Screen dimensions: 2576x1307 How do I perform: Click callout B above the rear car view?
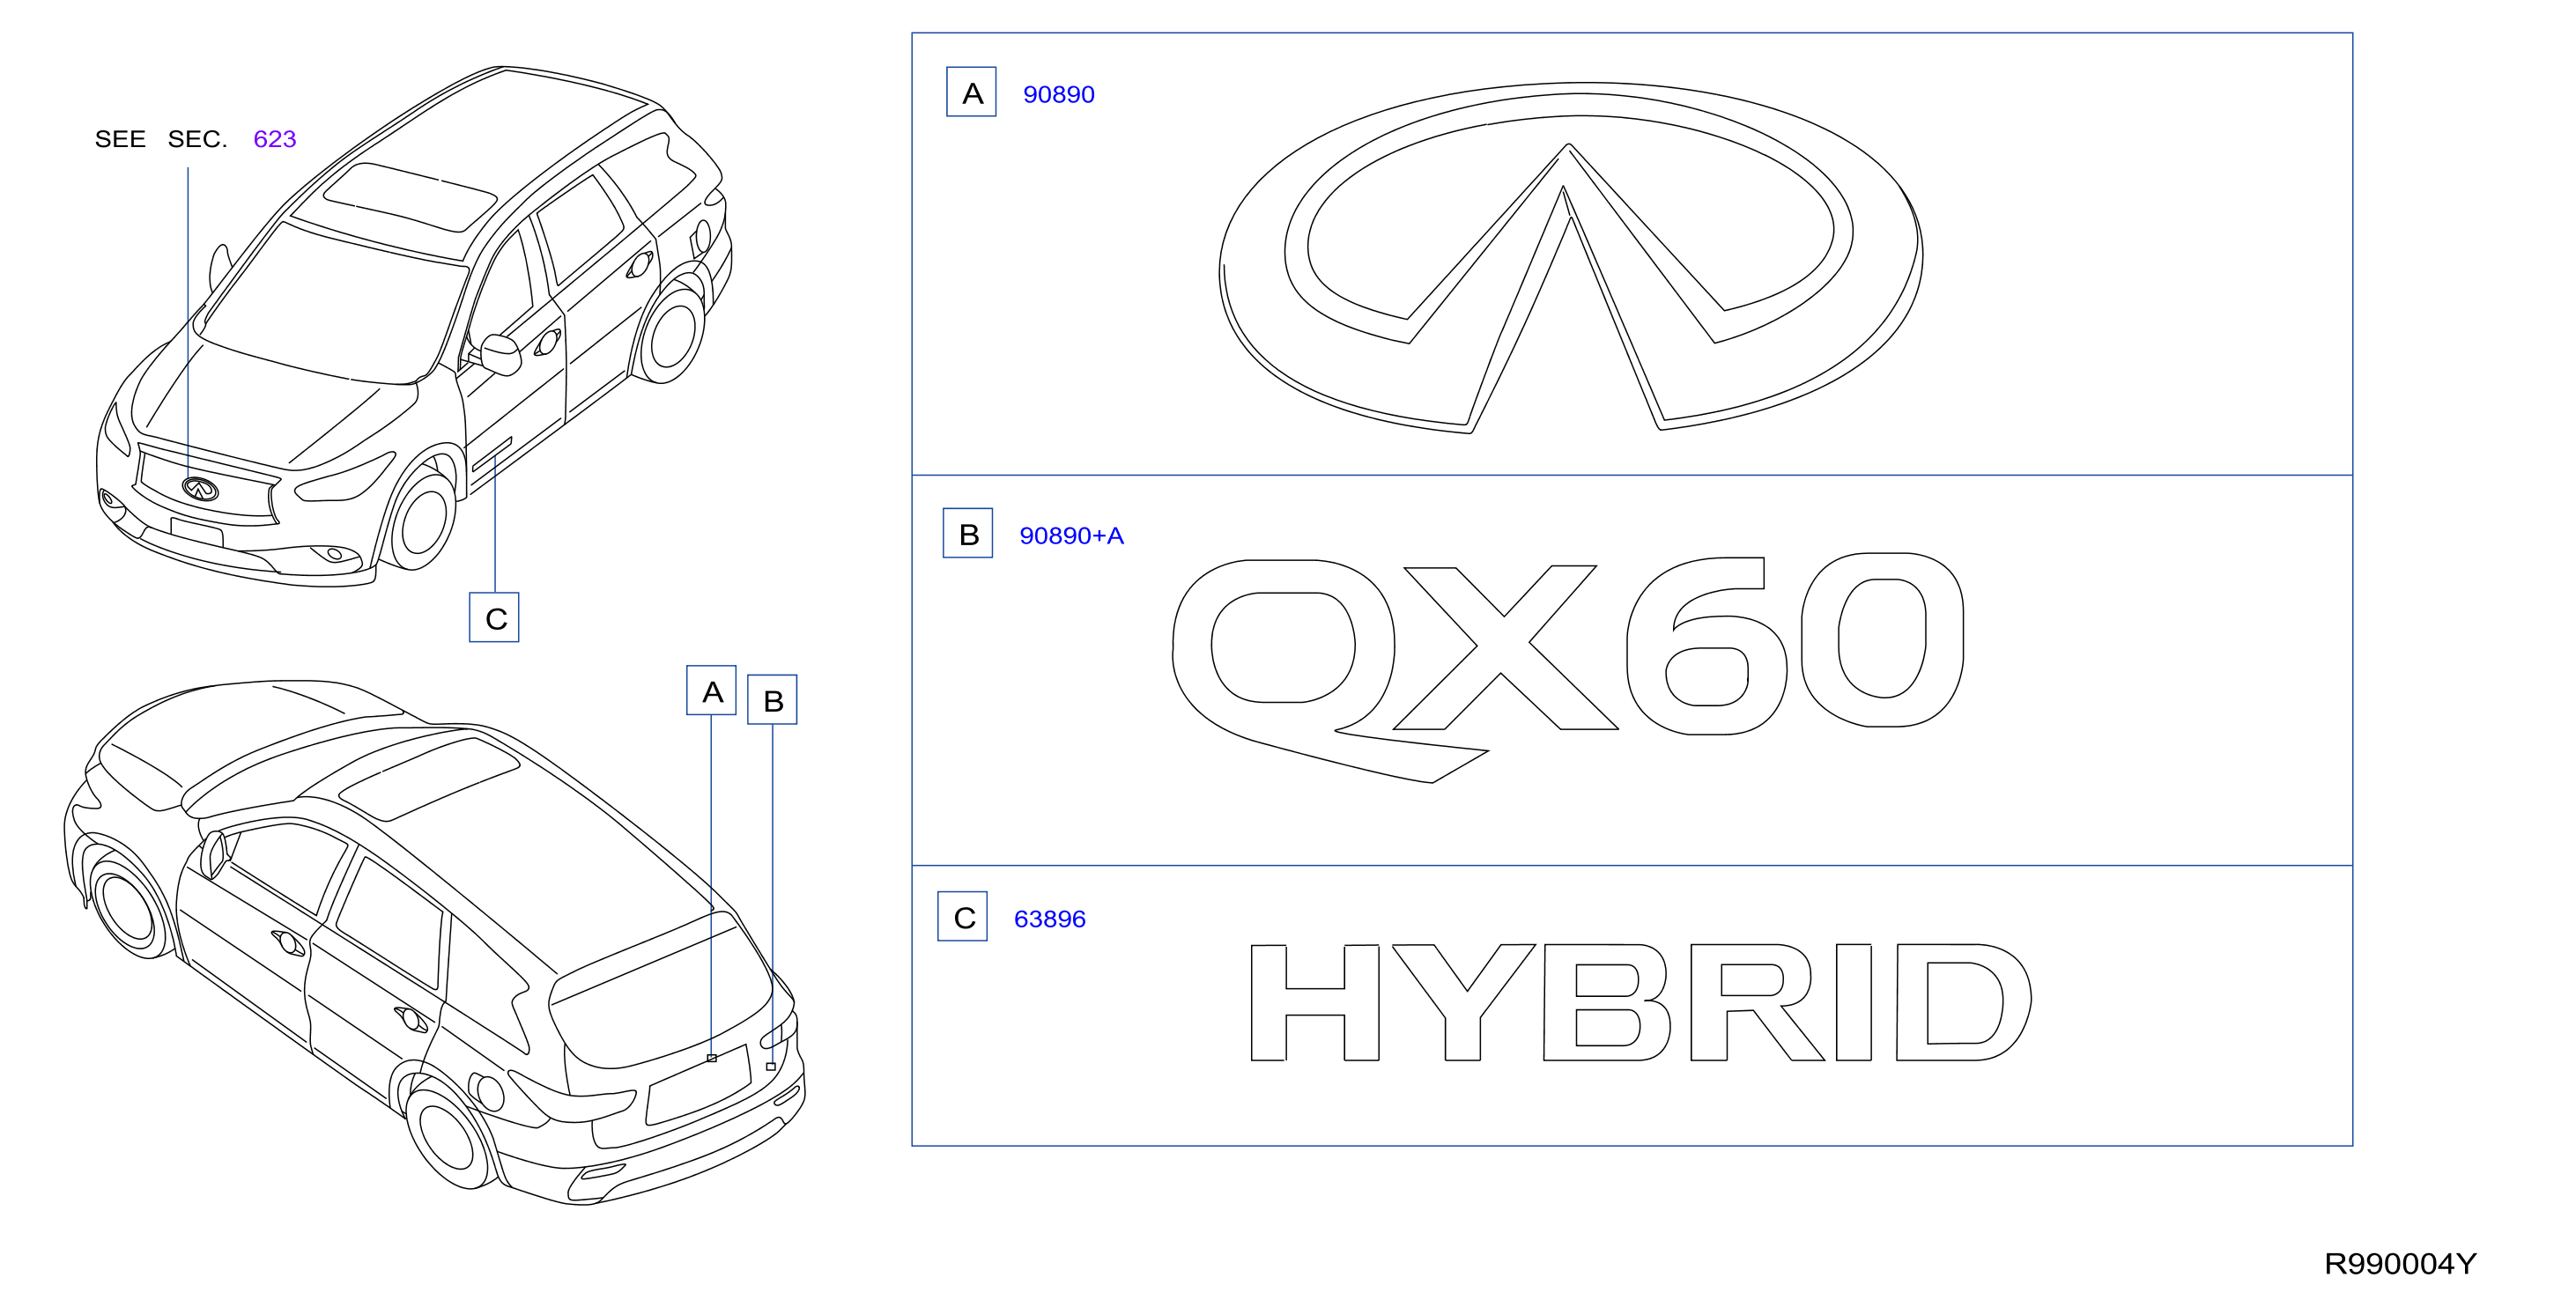pos(772,699)
